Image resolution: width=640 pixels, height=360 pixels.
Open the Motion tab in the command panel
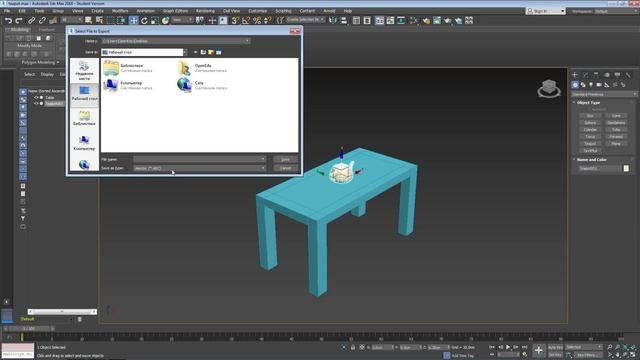[607, 75]
